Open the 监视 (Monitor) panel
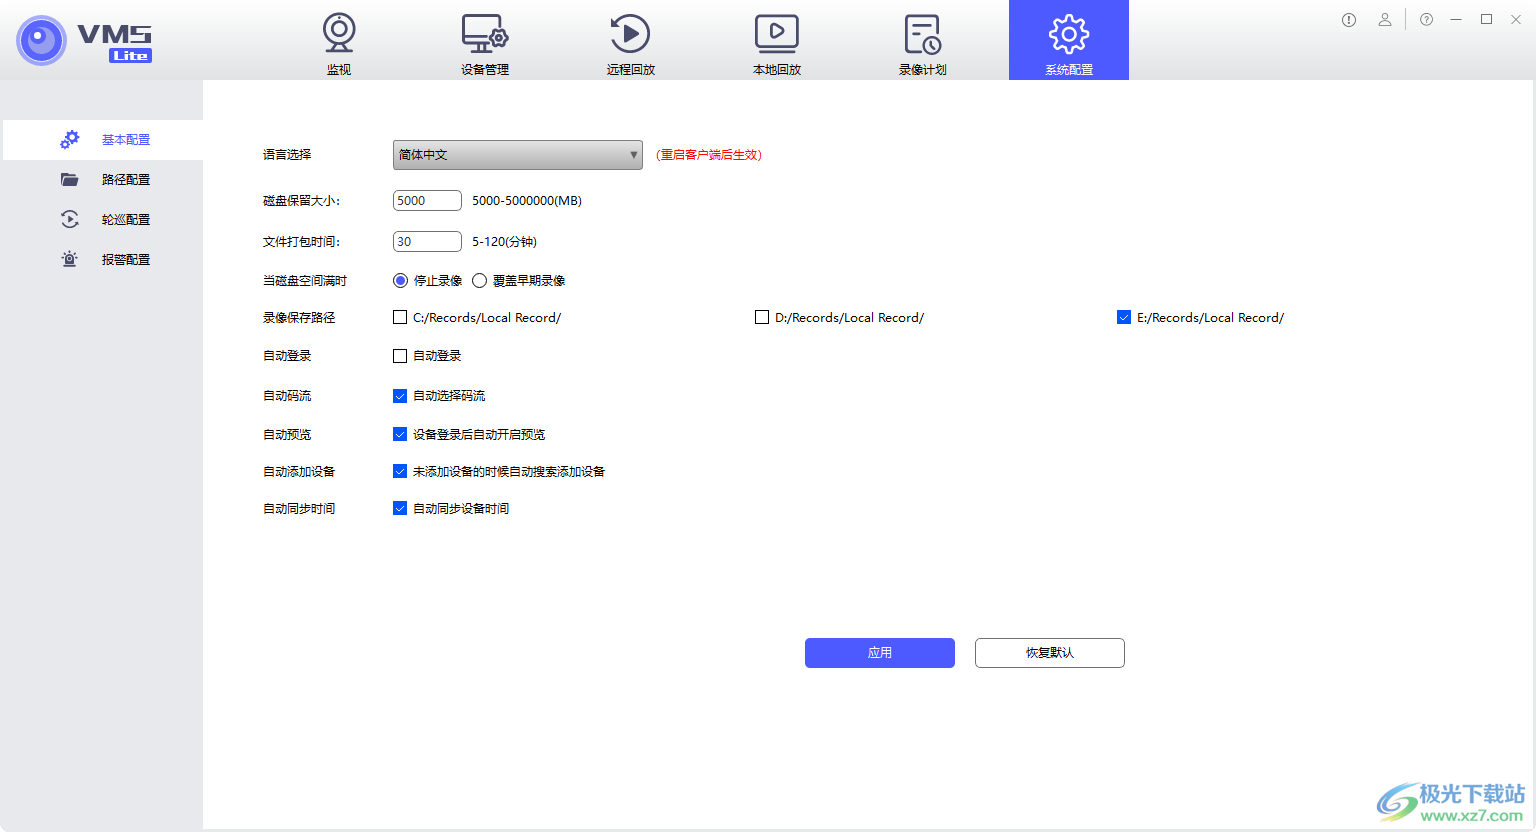 (338, 42)
